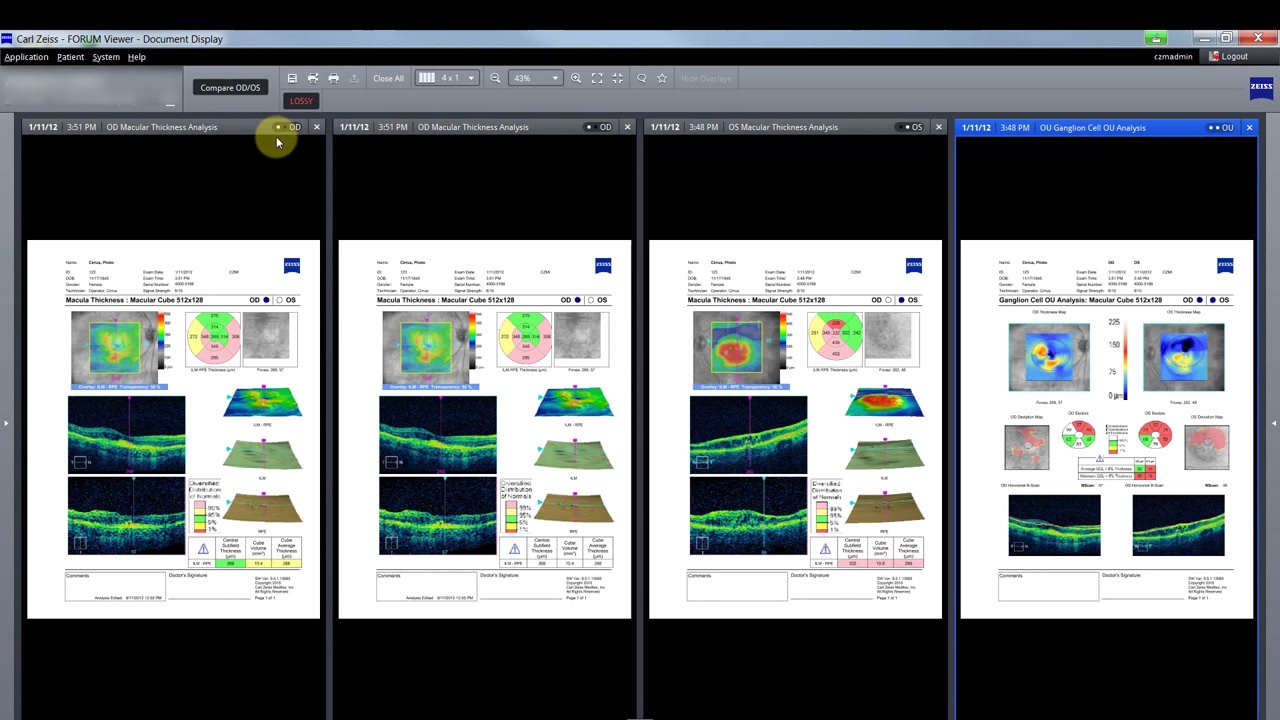Click the Close All button
1280x720 pixels.
pos(388,78)
